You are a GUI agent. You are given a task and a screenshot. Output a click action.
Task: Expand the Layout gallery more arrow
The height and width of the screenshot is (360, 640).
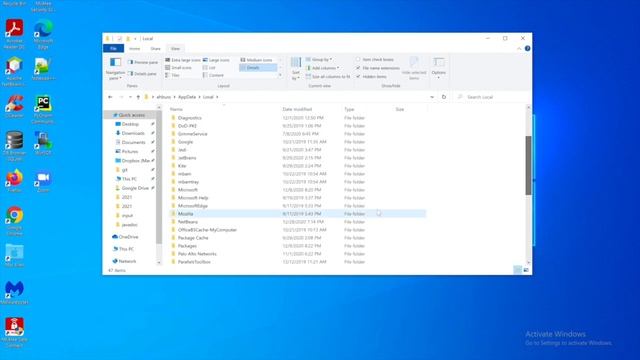point(280,76)
